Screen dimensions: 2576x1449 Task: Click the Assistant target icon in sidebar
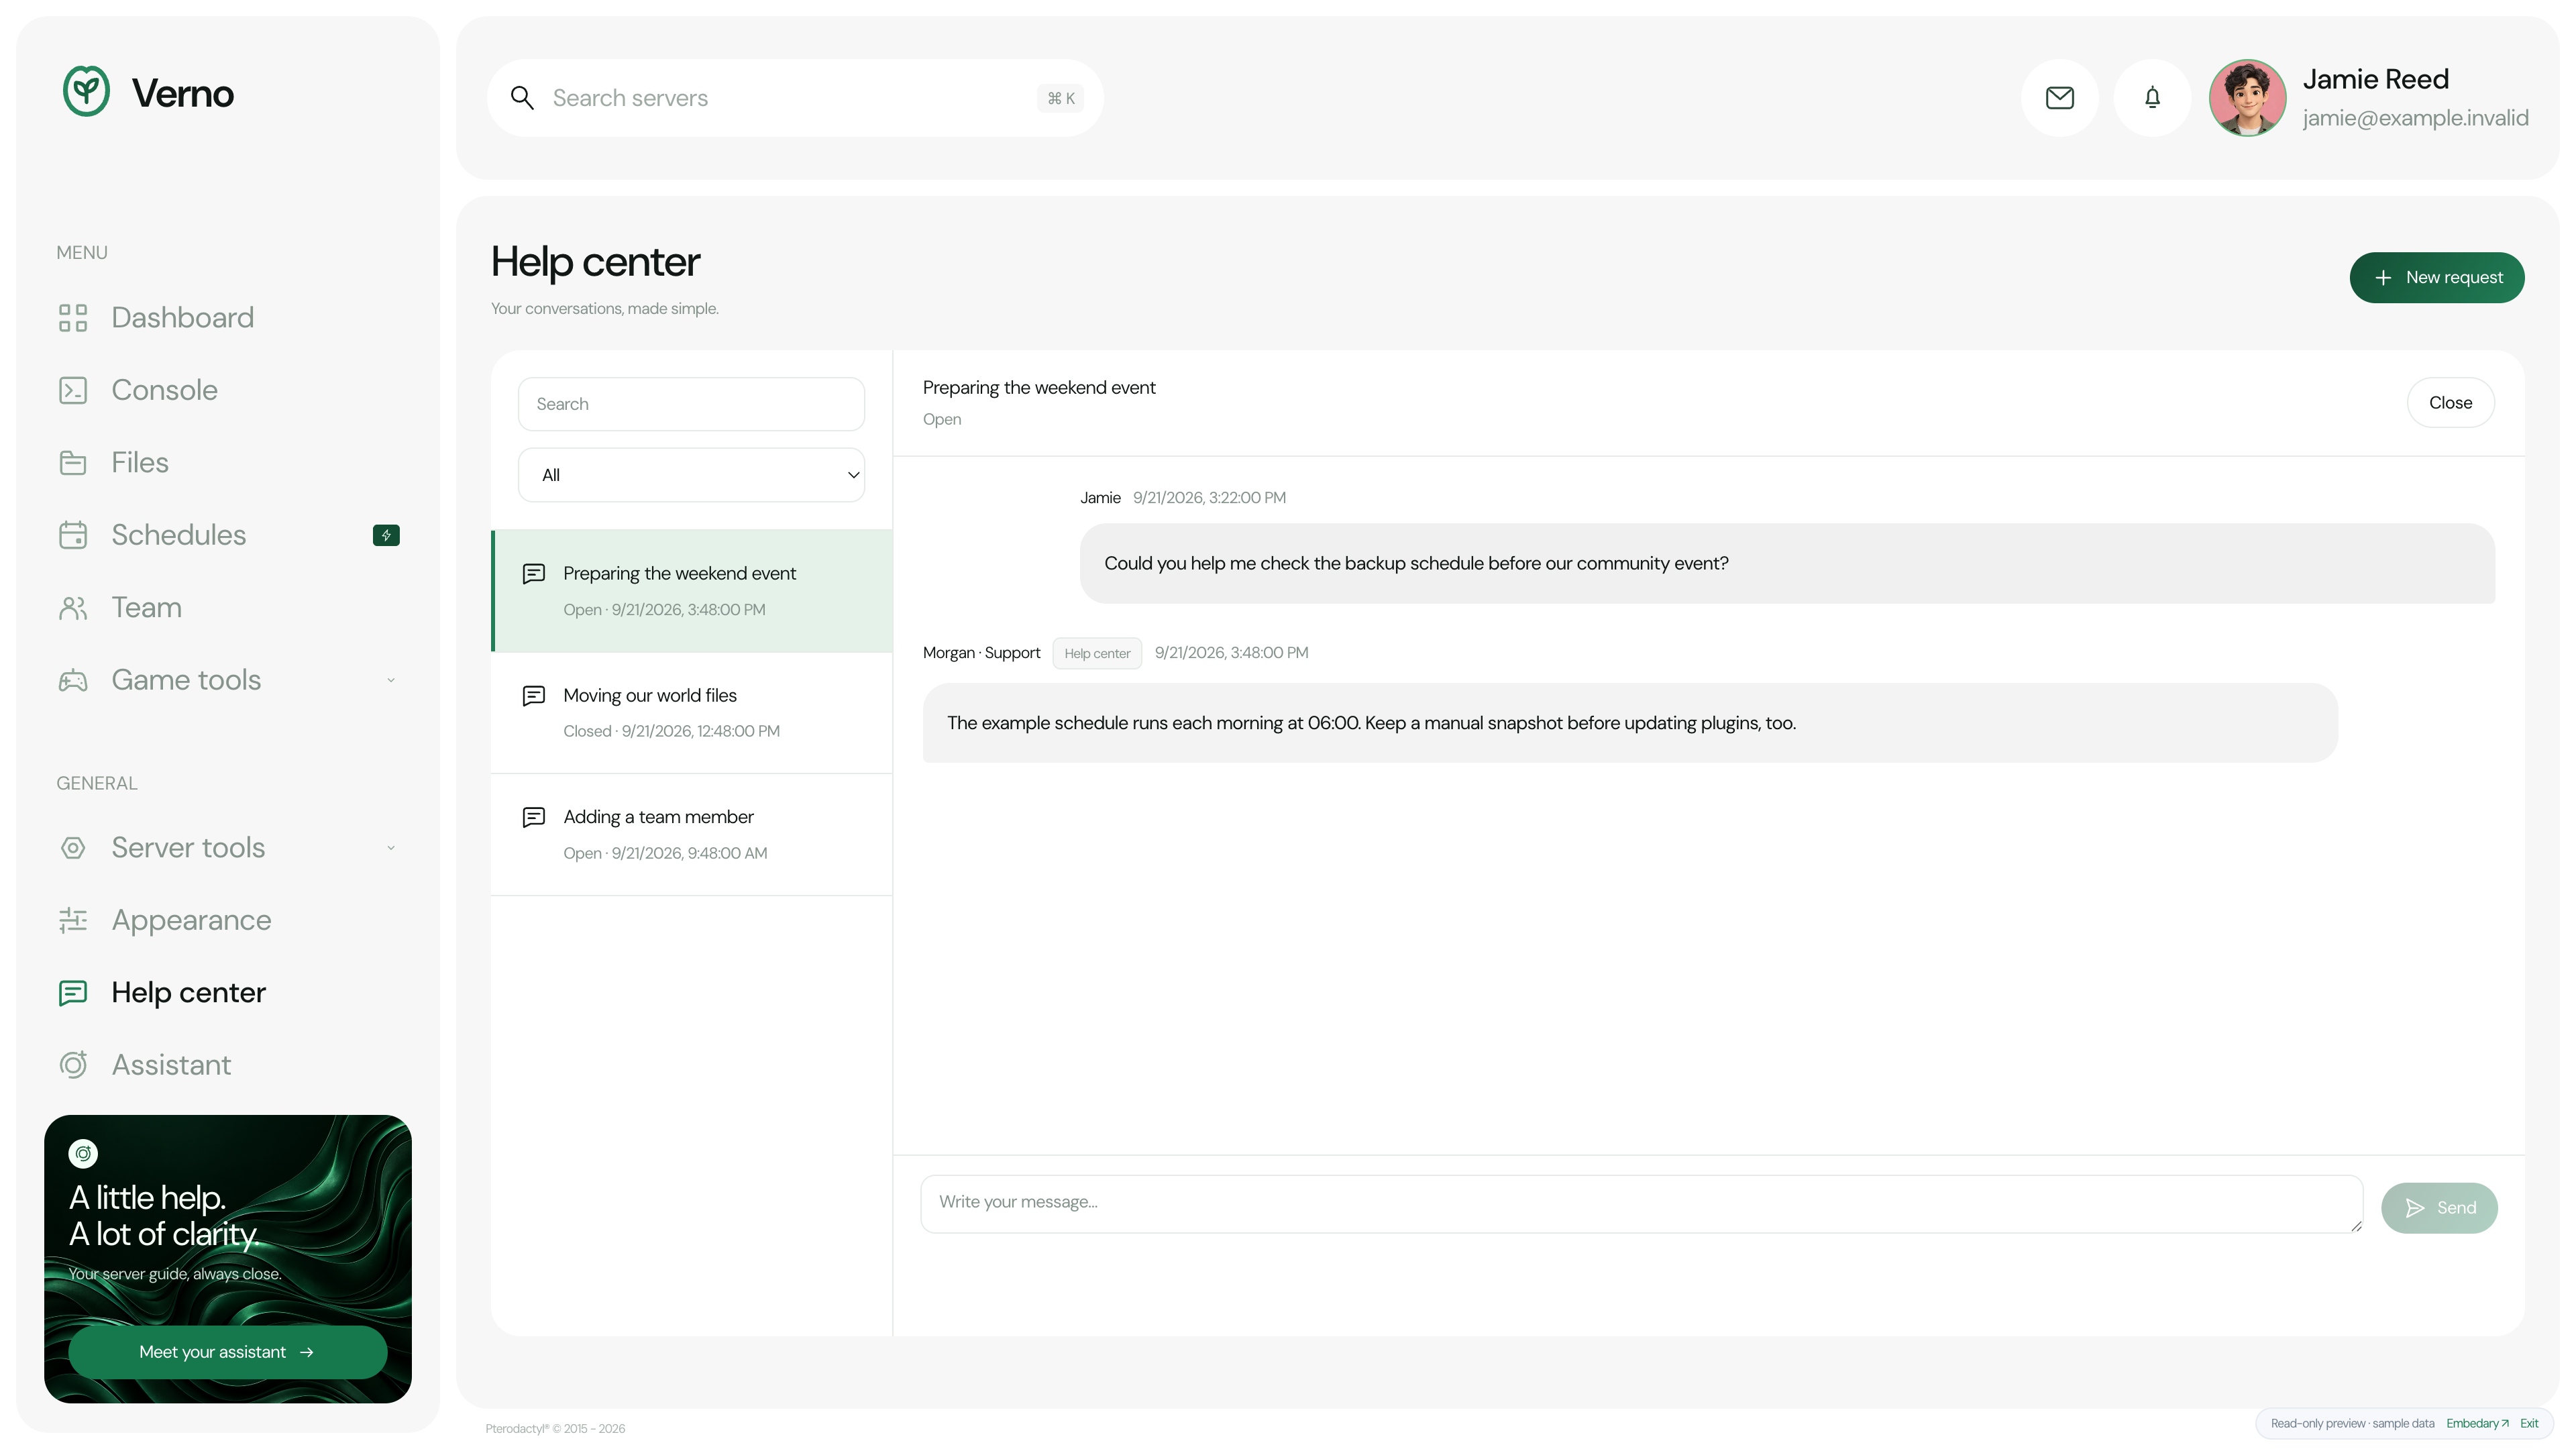(x=73, y=1065)
